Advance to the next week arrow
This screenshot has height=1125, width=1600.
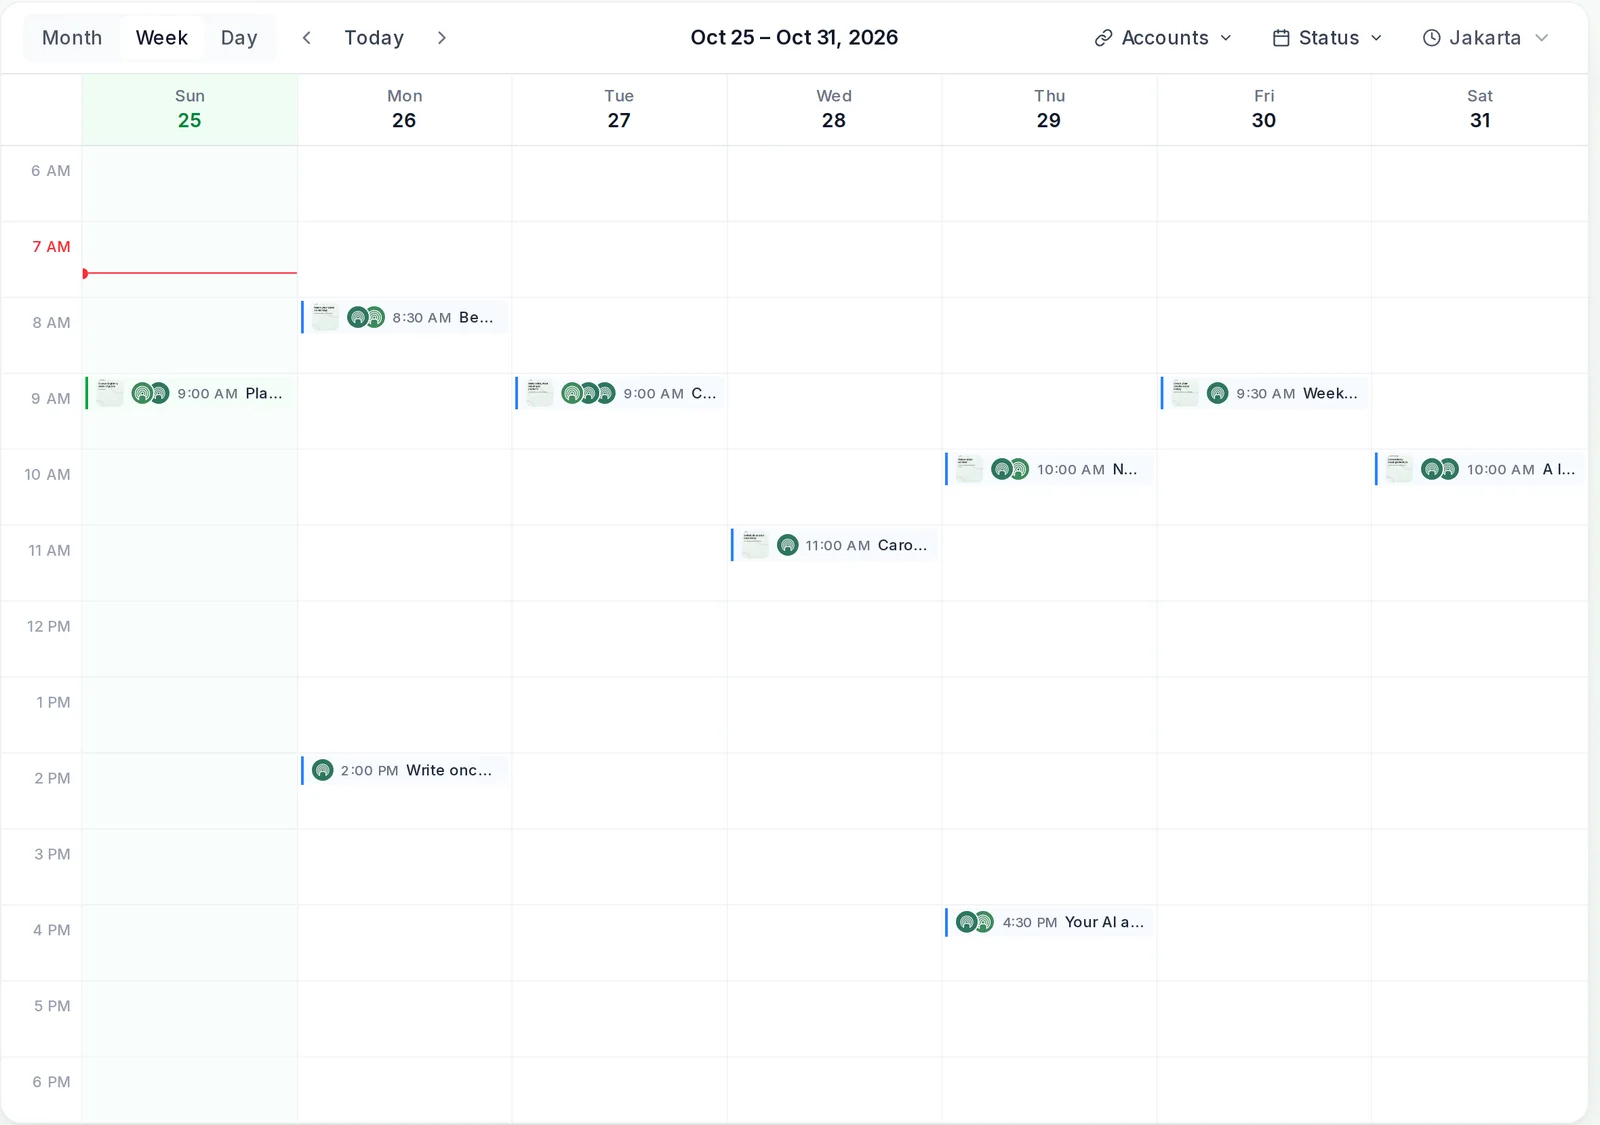click(442, 38)
